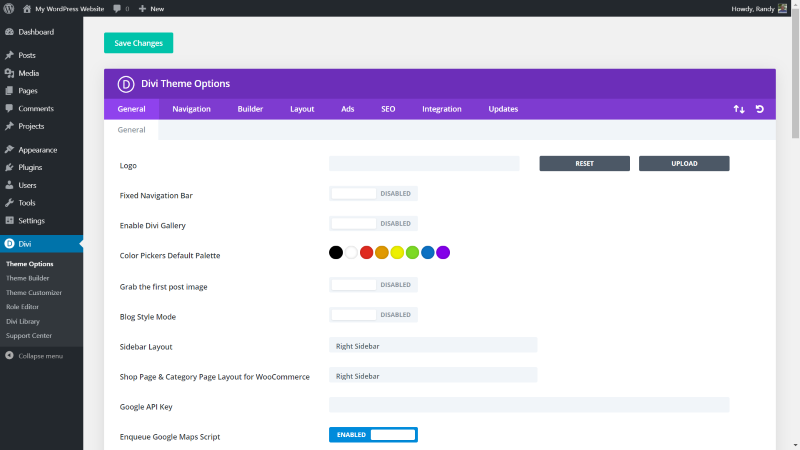Image resolution: width=800 pixels, height=450 pixels.
Task: Click the logo RESET button
Action: click(584, 163)
